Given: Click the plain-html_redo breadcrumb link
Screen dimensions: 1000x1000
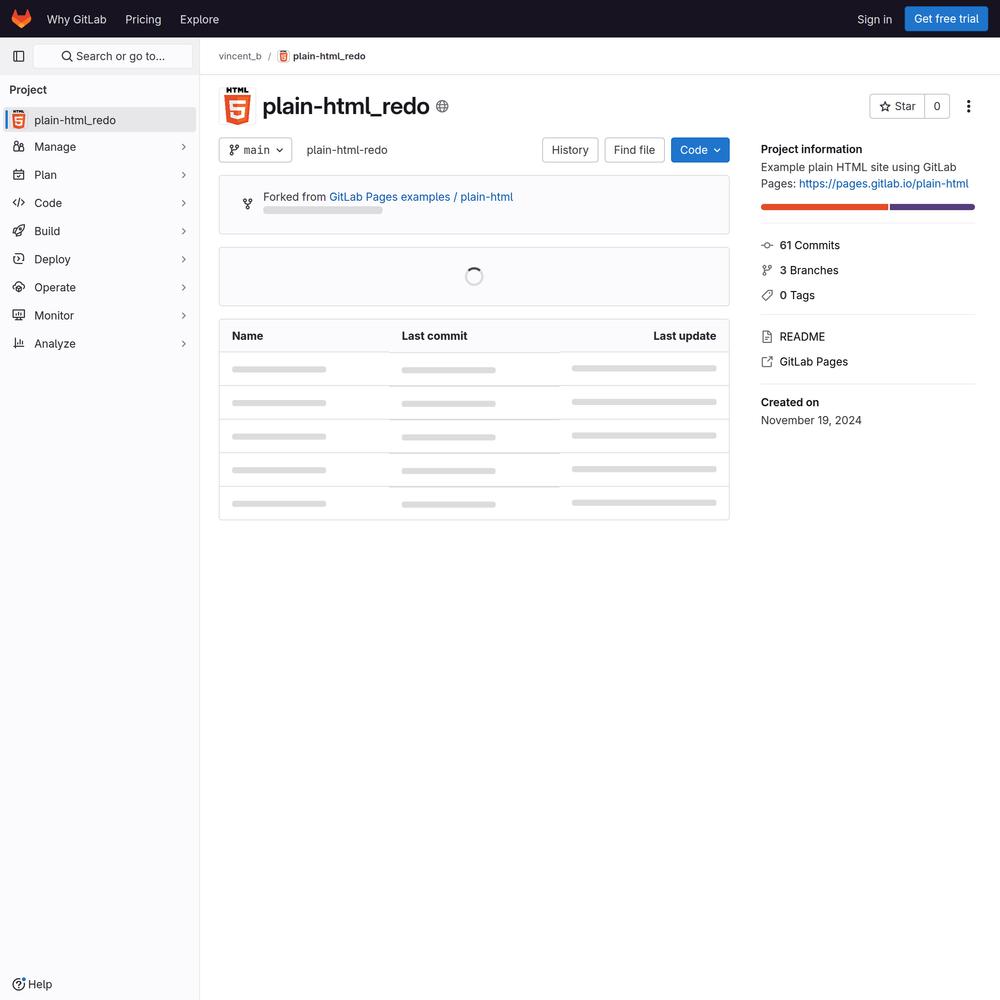Looking at the screenshot, I should coord(329,56).
